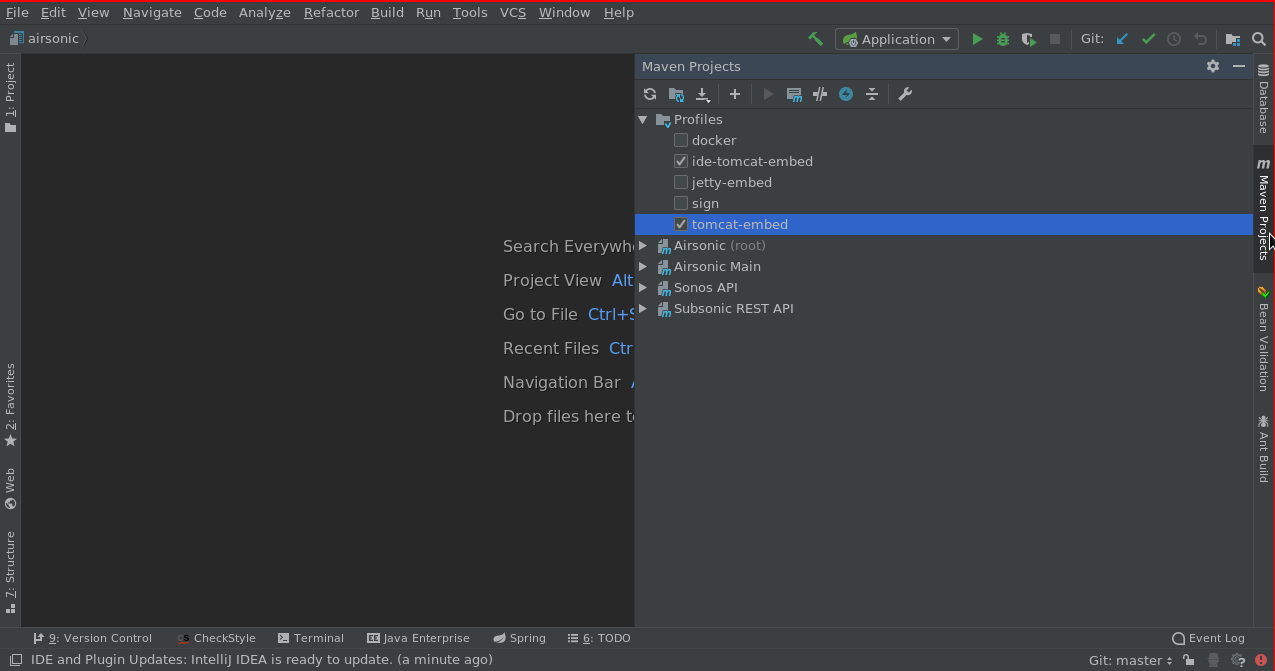The width and height of the screenshot is (1275, 671).
Task: Collapse all Maven tree nodes
Action: click(872, 94)
